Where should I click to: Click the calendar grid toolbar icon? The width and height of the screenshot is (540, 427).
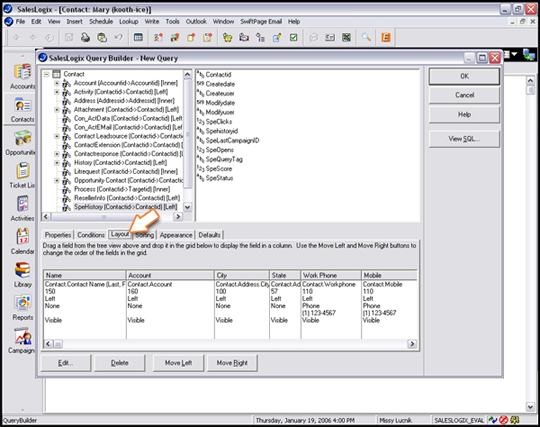[138, 37]
